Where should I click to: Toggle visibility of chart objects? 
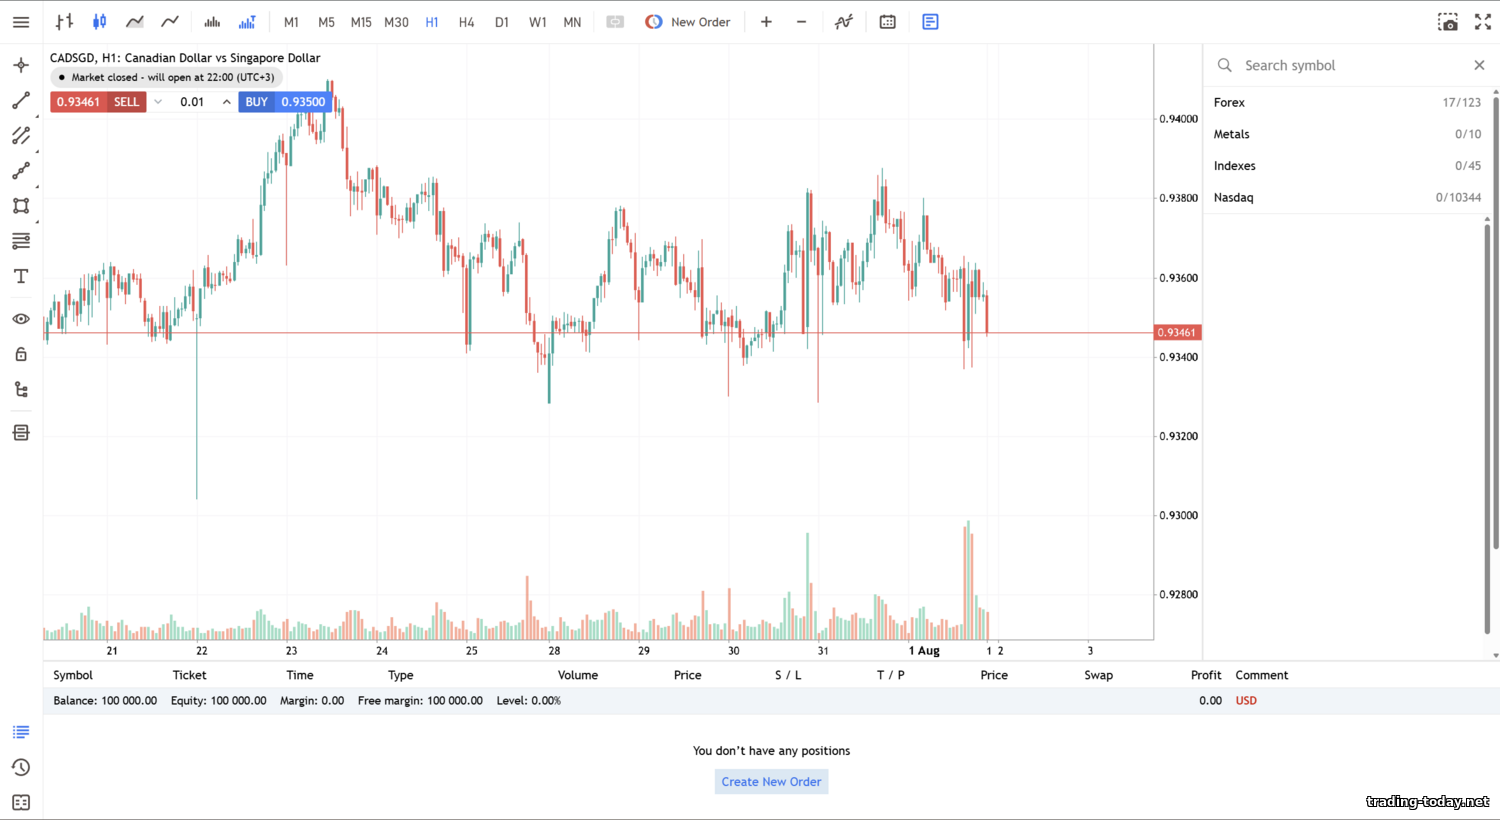click(21, 319)
